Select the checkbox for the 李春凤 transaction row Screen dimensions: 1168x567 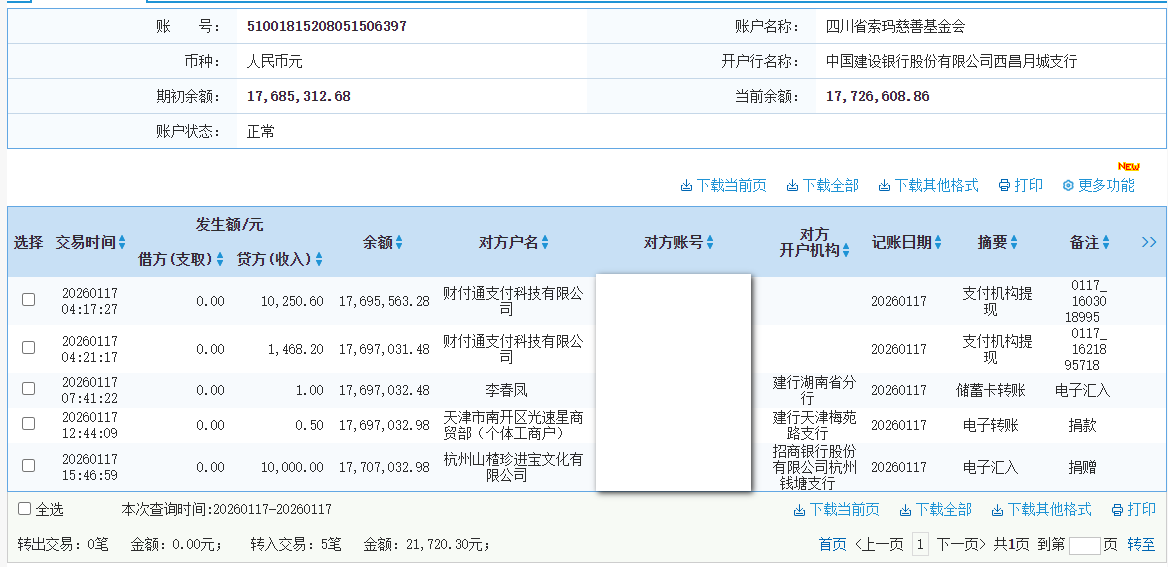click(29, 389)
